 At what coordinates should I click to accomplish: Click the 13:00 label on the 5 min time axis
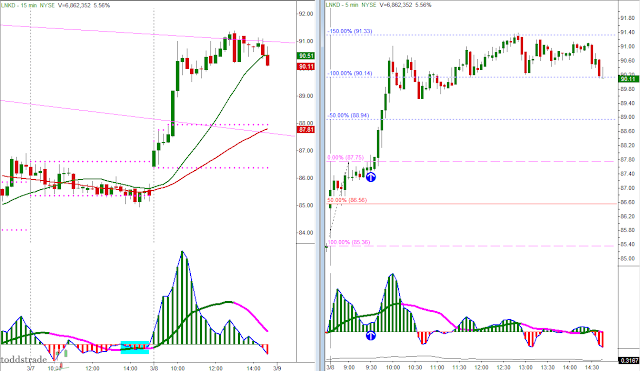[x=525, y=367]
